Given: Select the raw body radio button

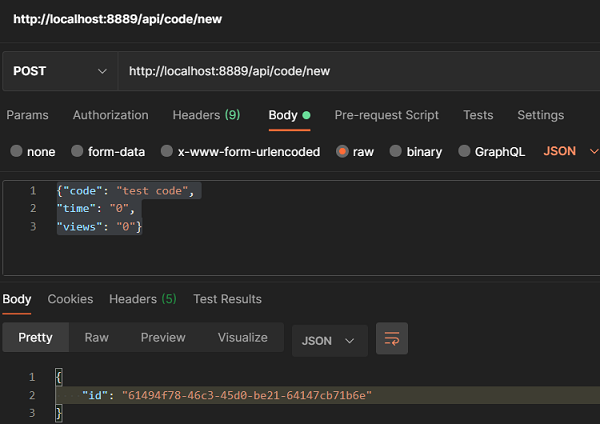Looking at the screenshot, I should 343,152.
